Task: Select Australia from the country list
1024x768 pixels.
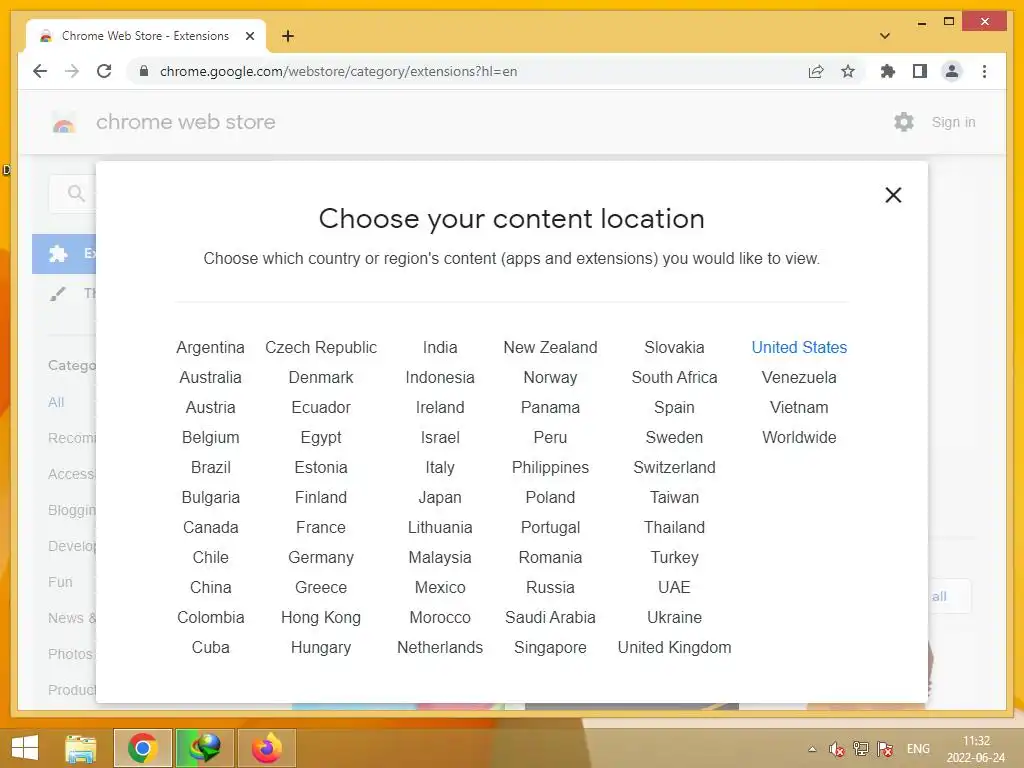Action: [x=210, y=377]
